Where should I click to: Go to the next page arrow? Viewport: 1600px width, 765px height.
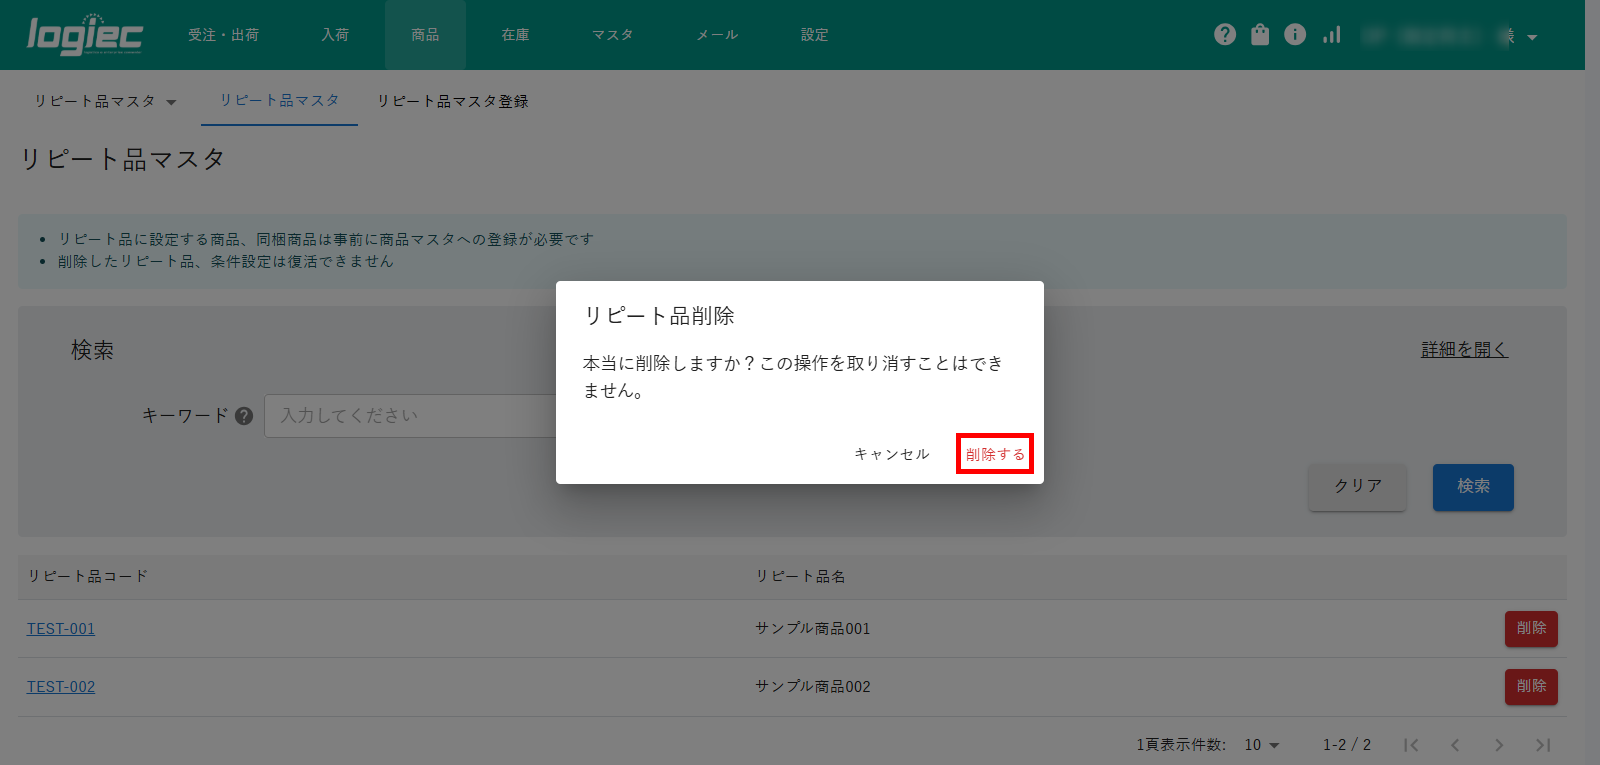[x=1499, y=745]
